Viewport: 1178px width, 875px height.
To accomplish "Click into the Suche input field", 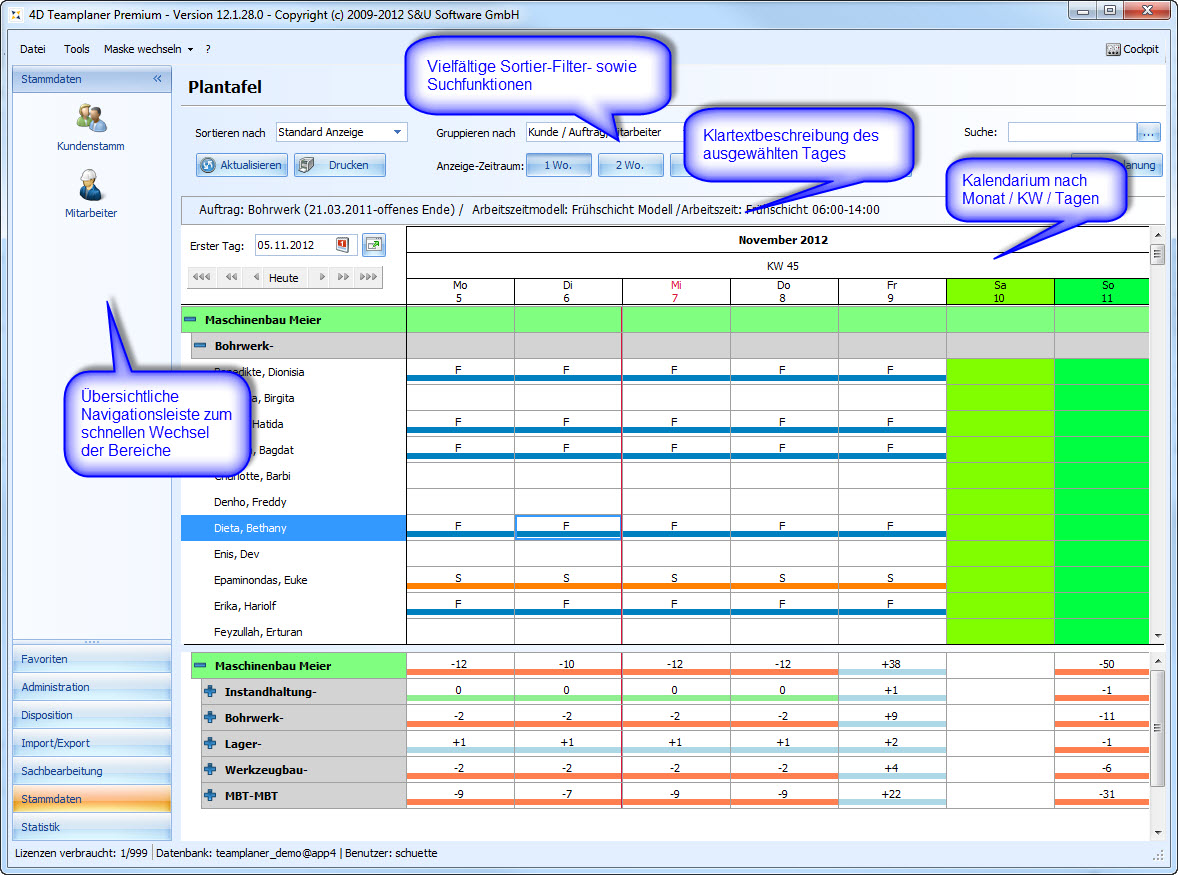I will coord(1071,132).
